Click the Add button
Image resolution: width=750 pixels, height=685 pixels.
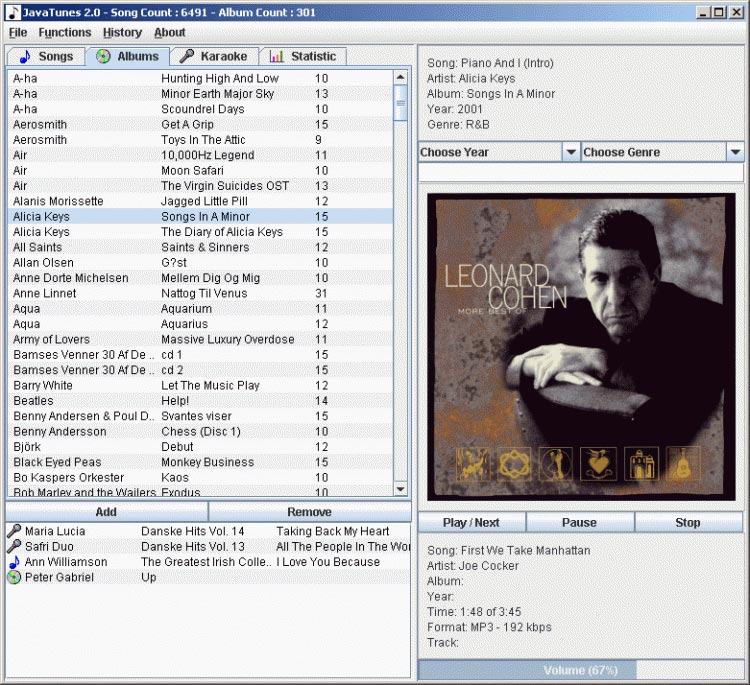tap(106, 512)
